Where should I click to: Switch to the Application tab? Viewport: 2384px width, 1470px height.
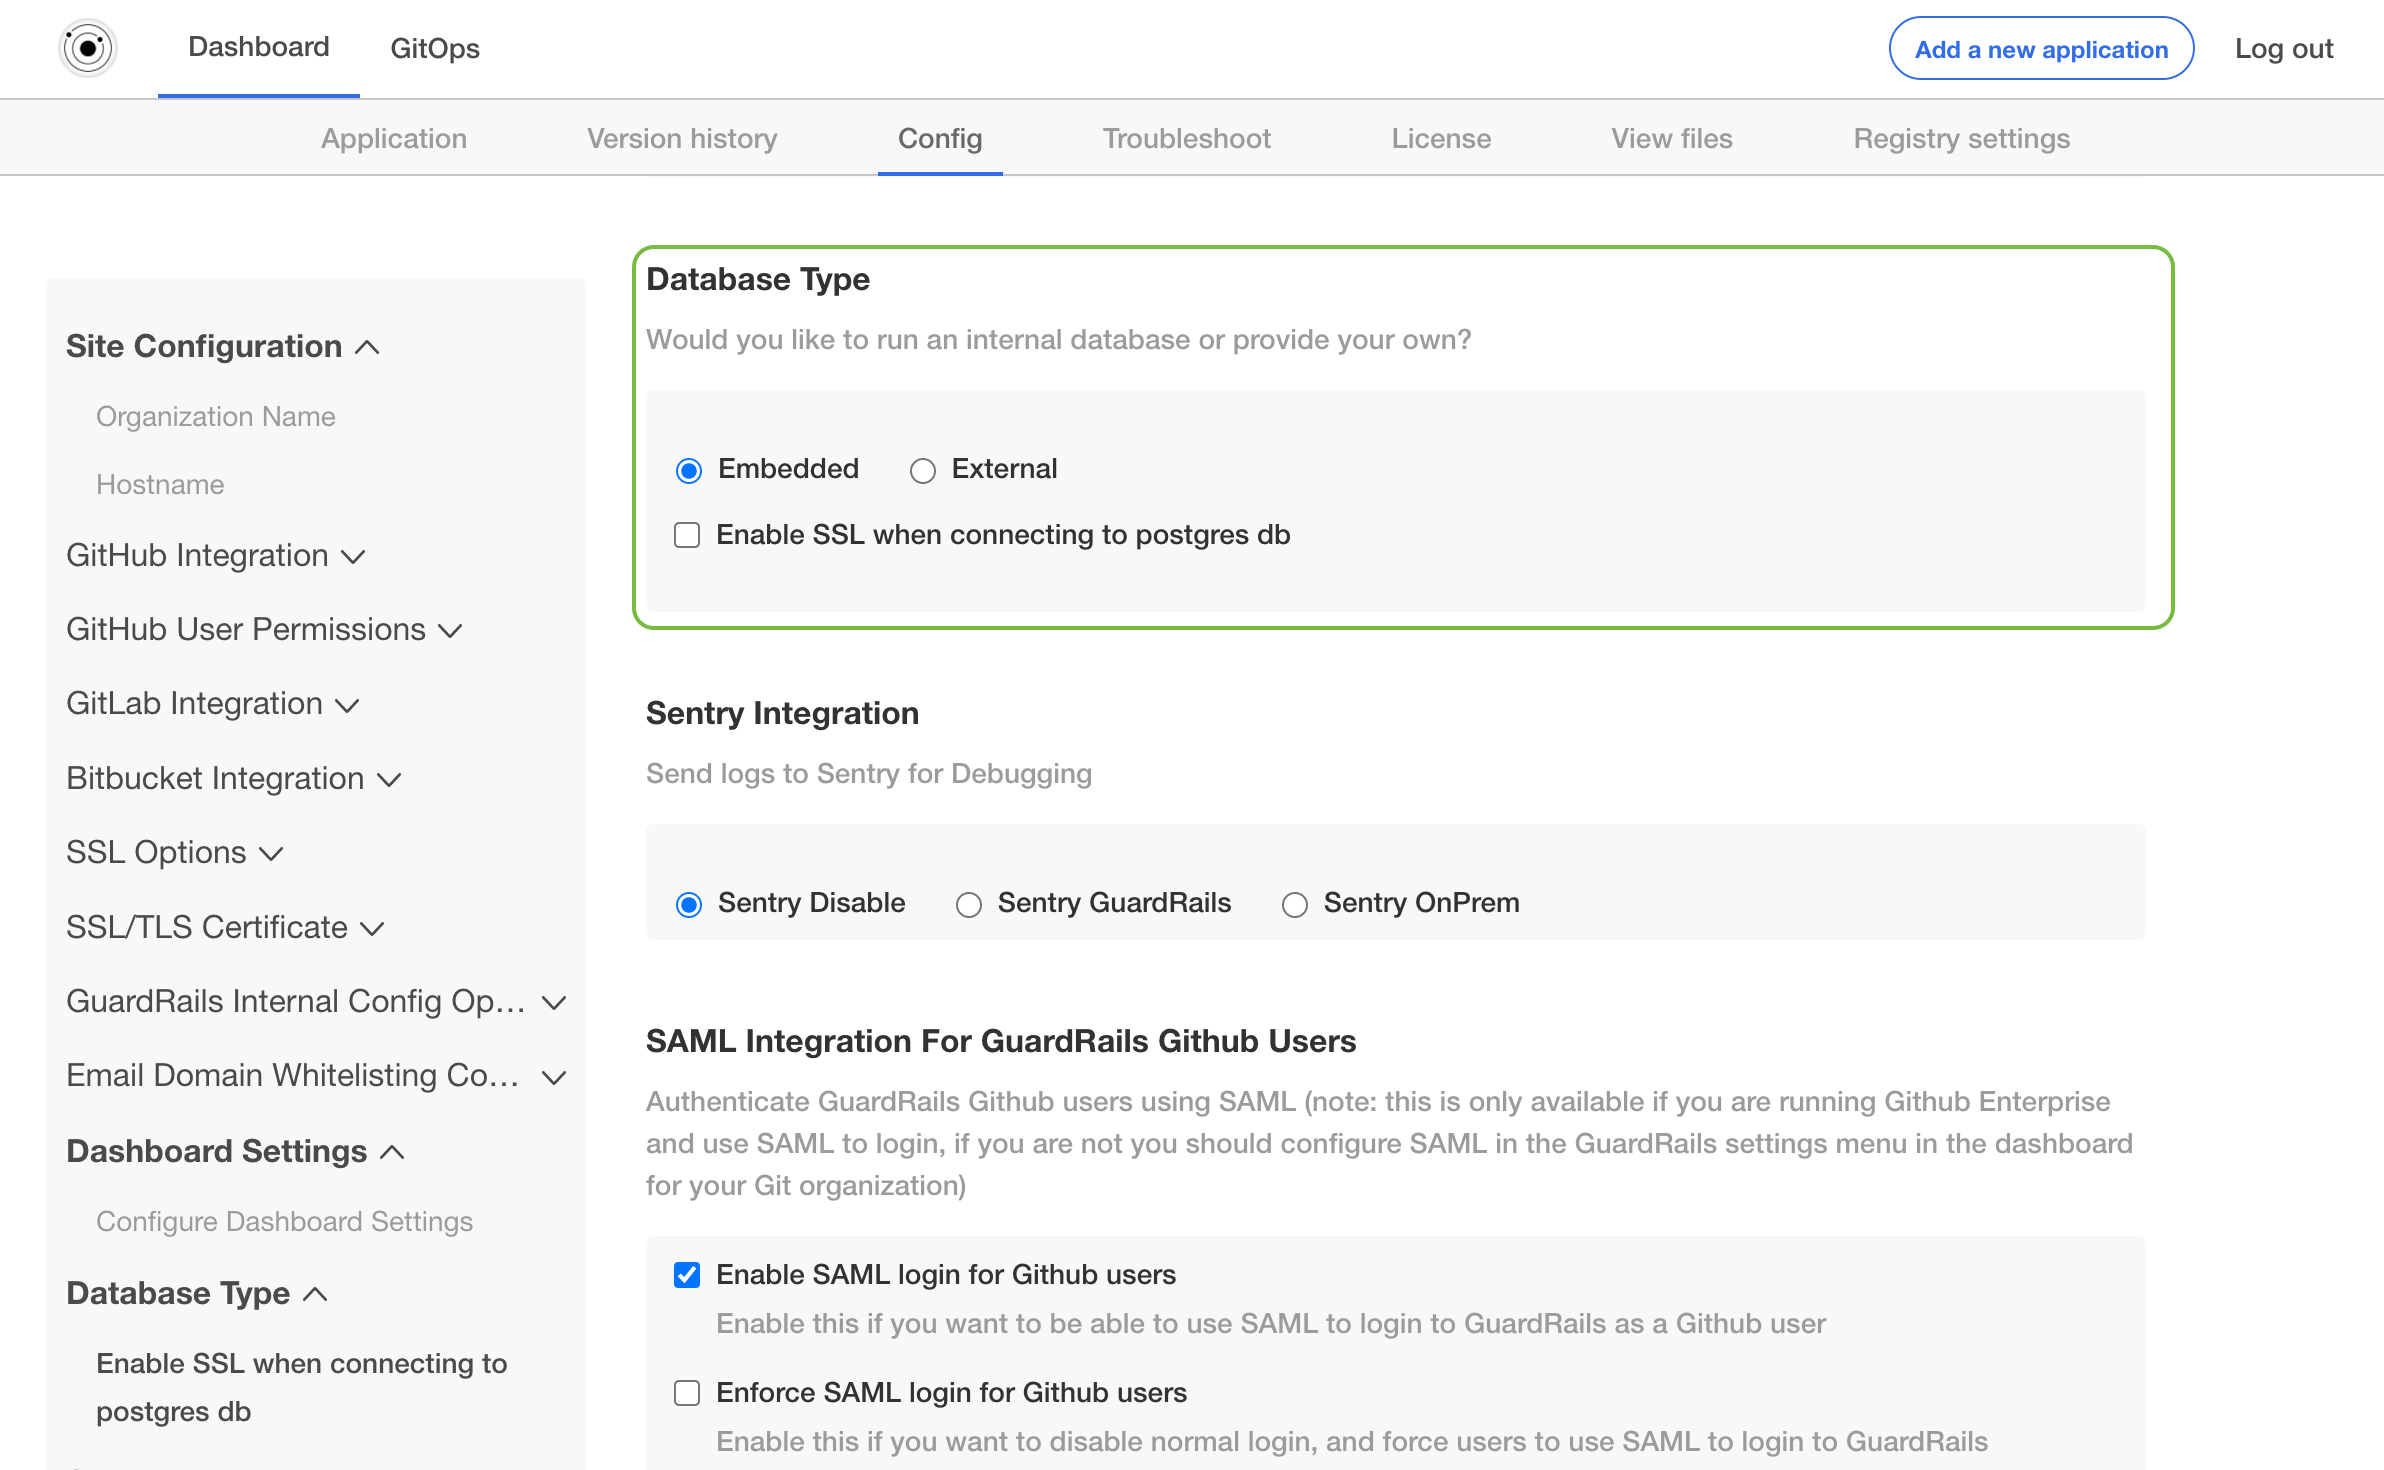(394, 138)
